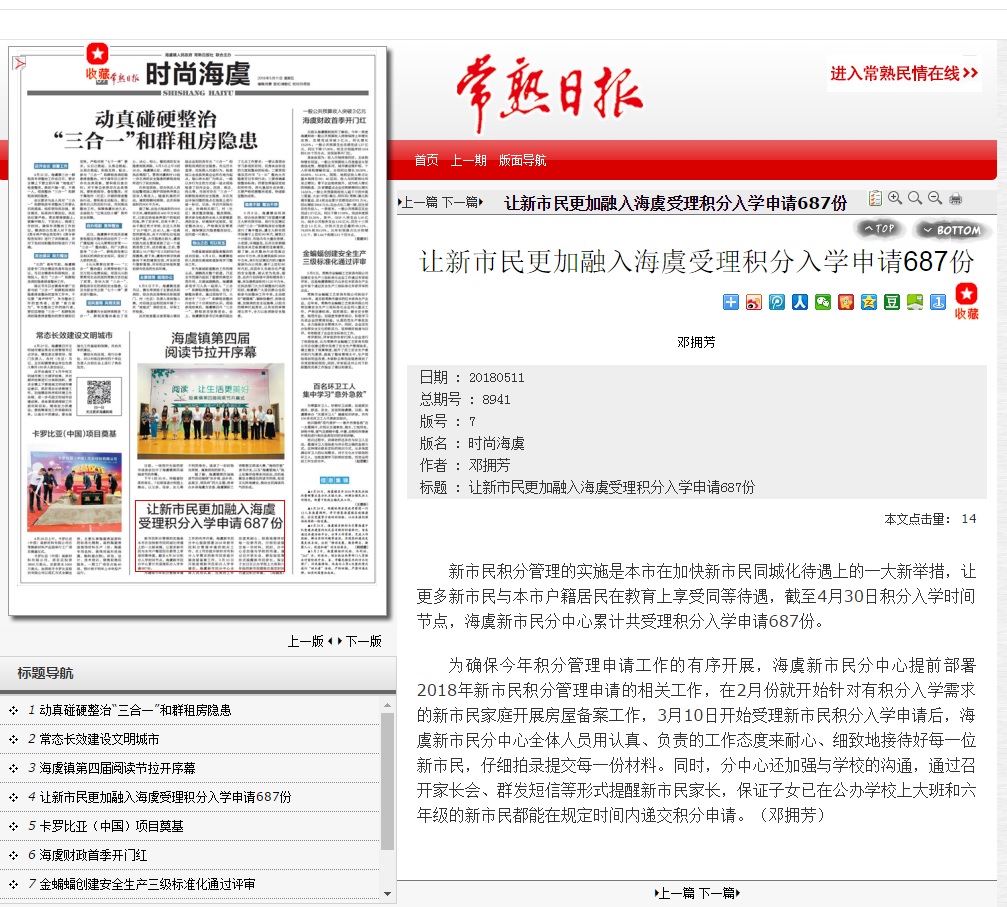
Task: Share the article to Renren
Action: tap(800, 302)
